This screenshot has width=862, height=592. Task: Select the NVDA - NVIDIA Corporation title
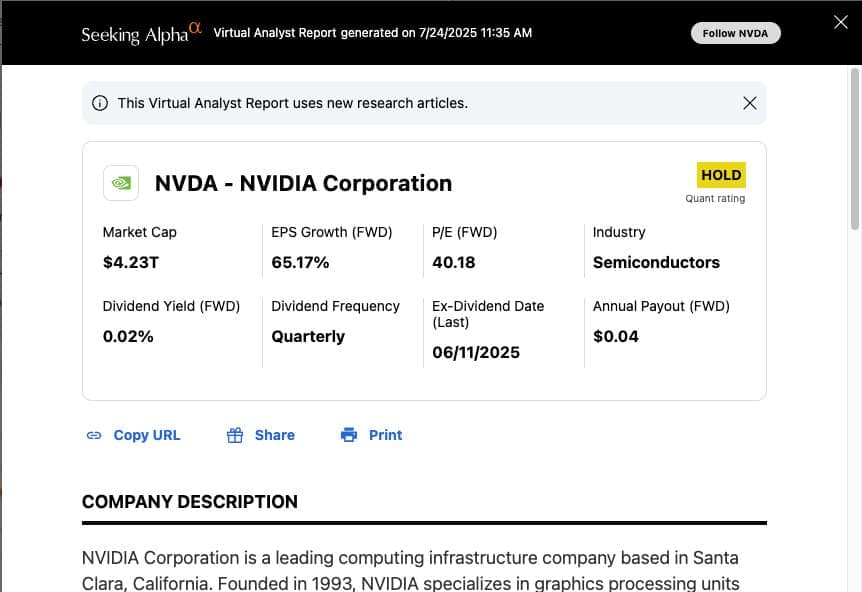303,184
